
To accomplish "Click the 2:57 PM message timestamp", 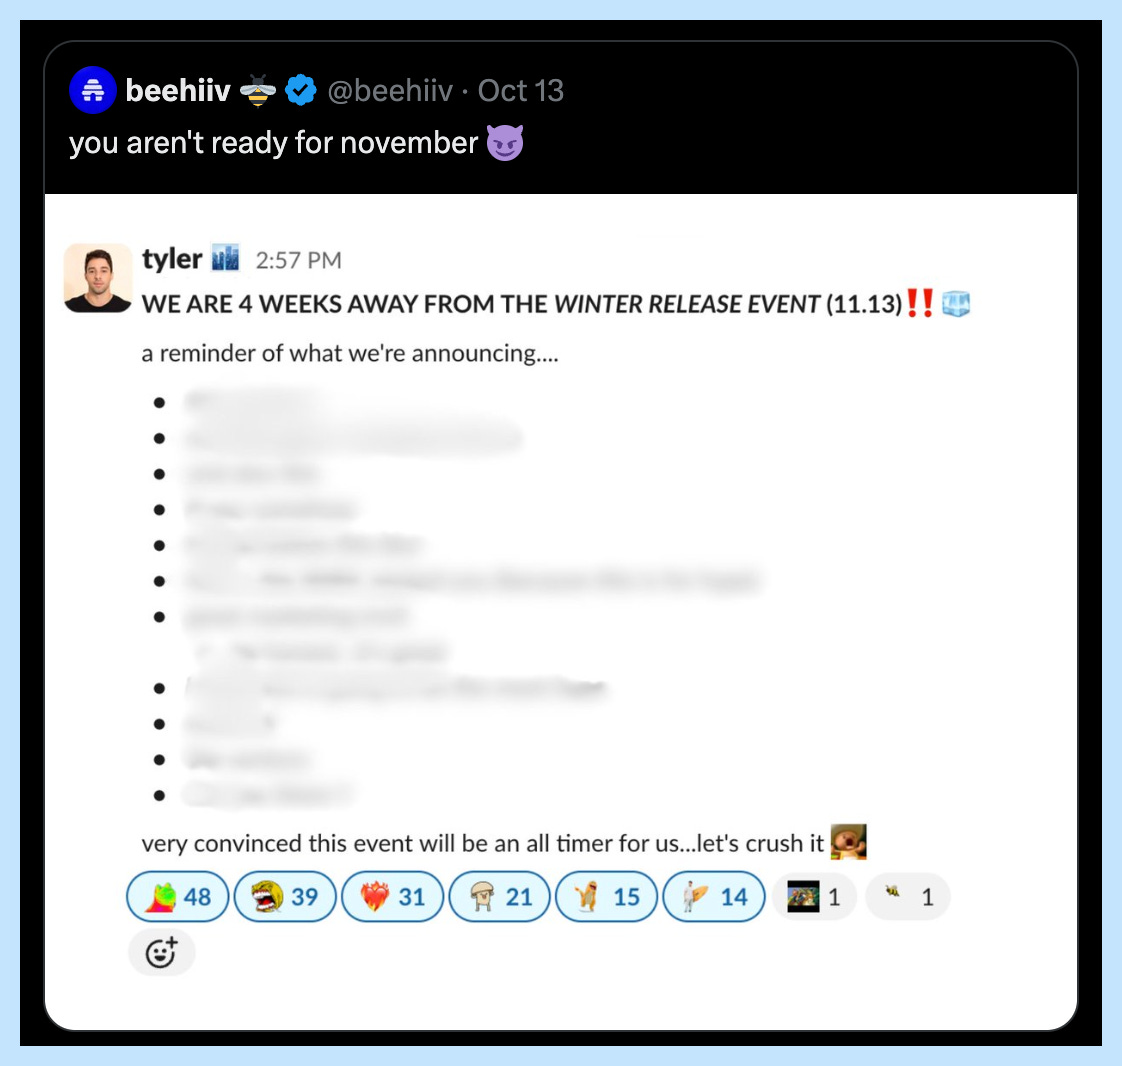I will [298, 260].
